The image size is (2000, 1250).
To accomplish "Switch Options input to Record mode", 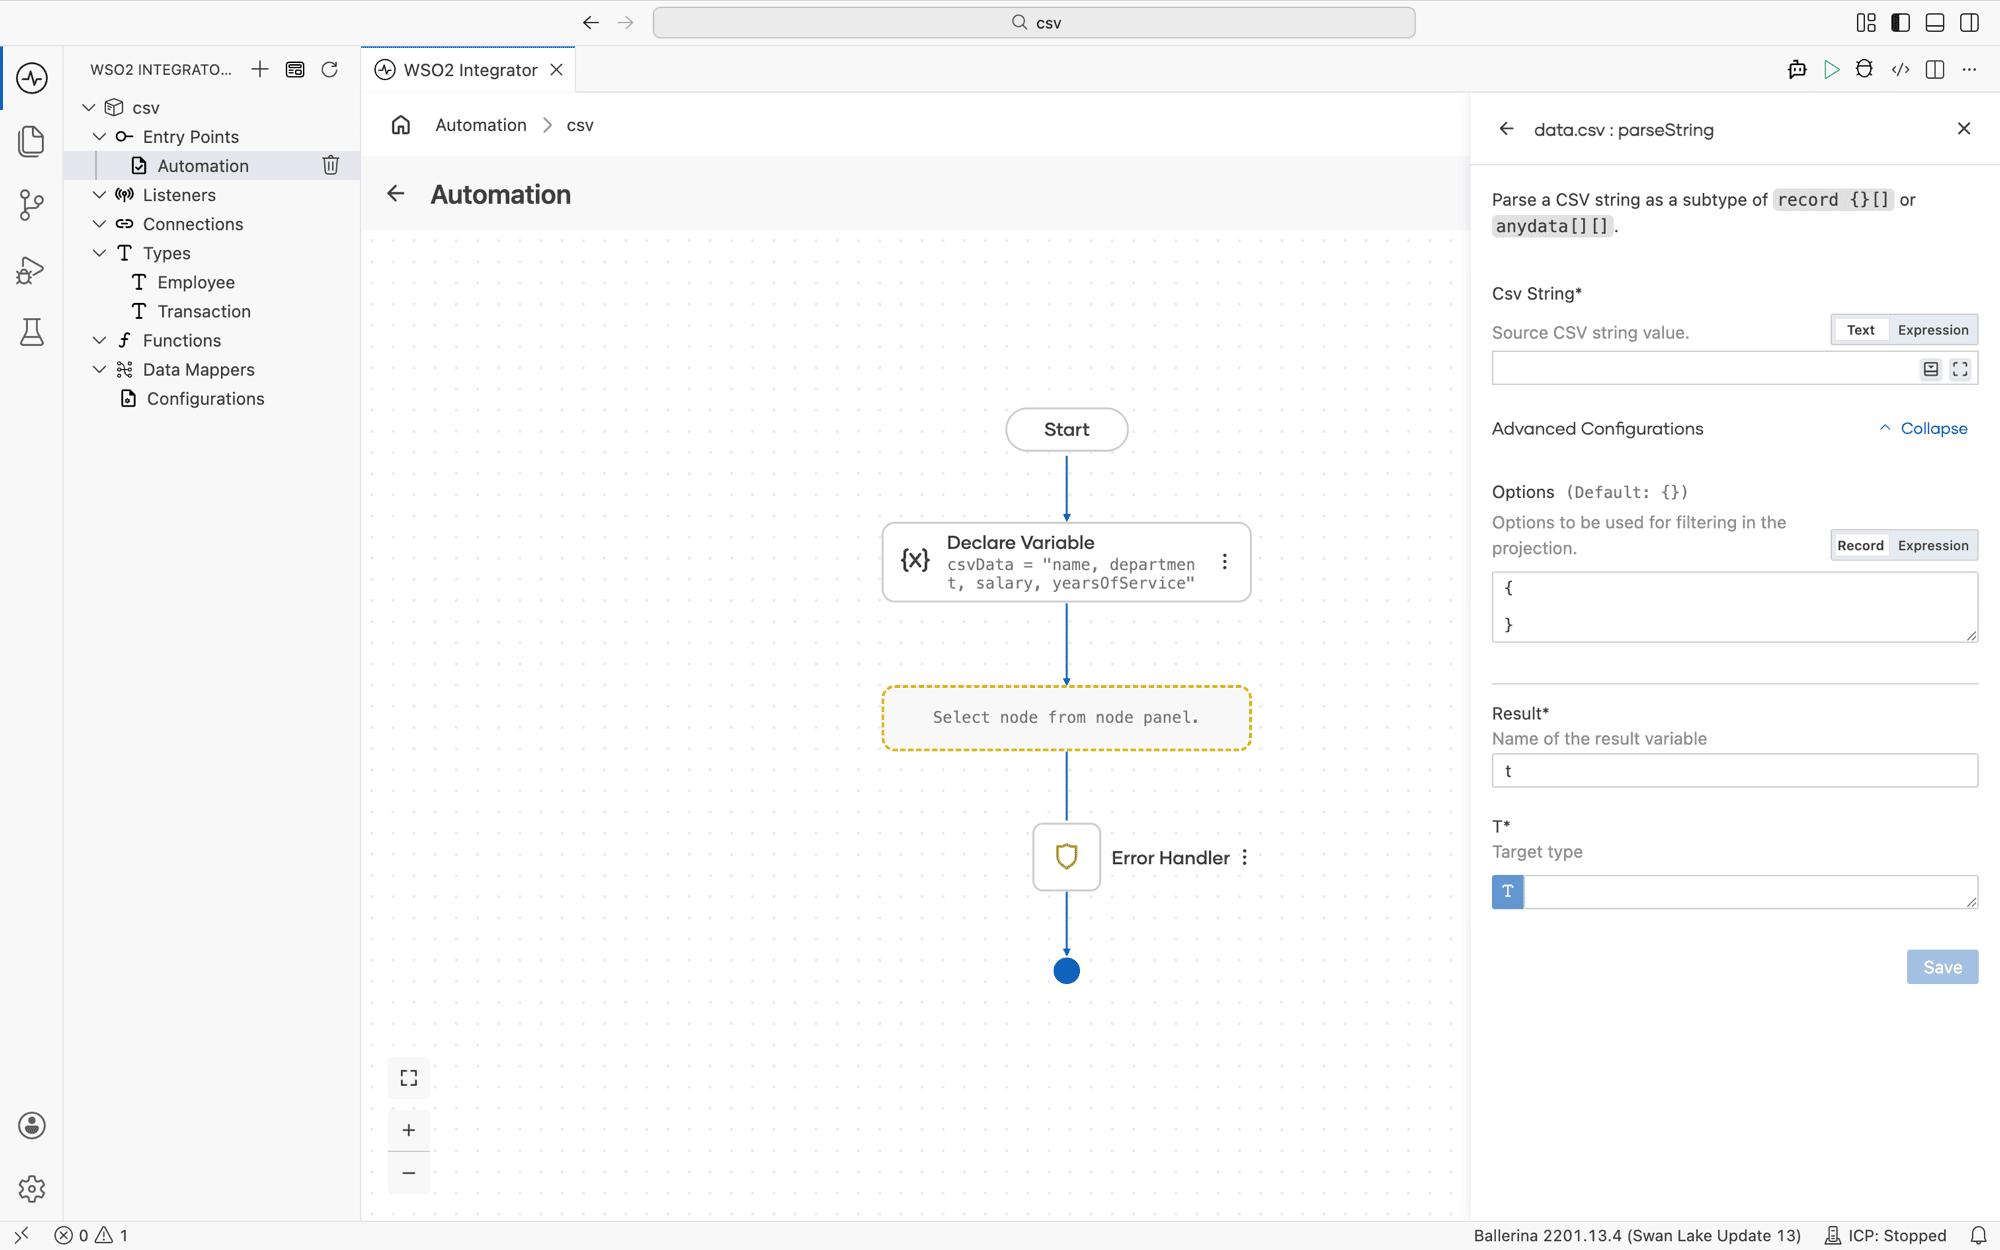I will click(x=1860, y=545).
